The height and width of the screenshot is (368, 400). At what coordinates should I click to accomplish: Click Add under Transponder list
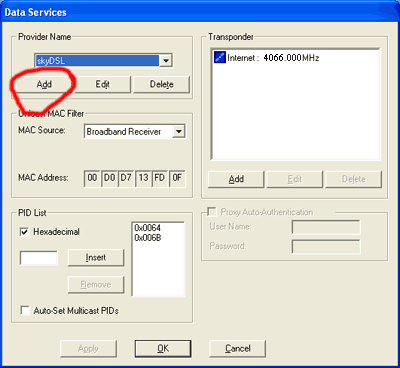tap(236, 179)
